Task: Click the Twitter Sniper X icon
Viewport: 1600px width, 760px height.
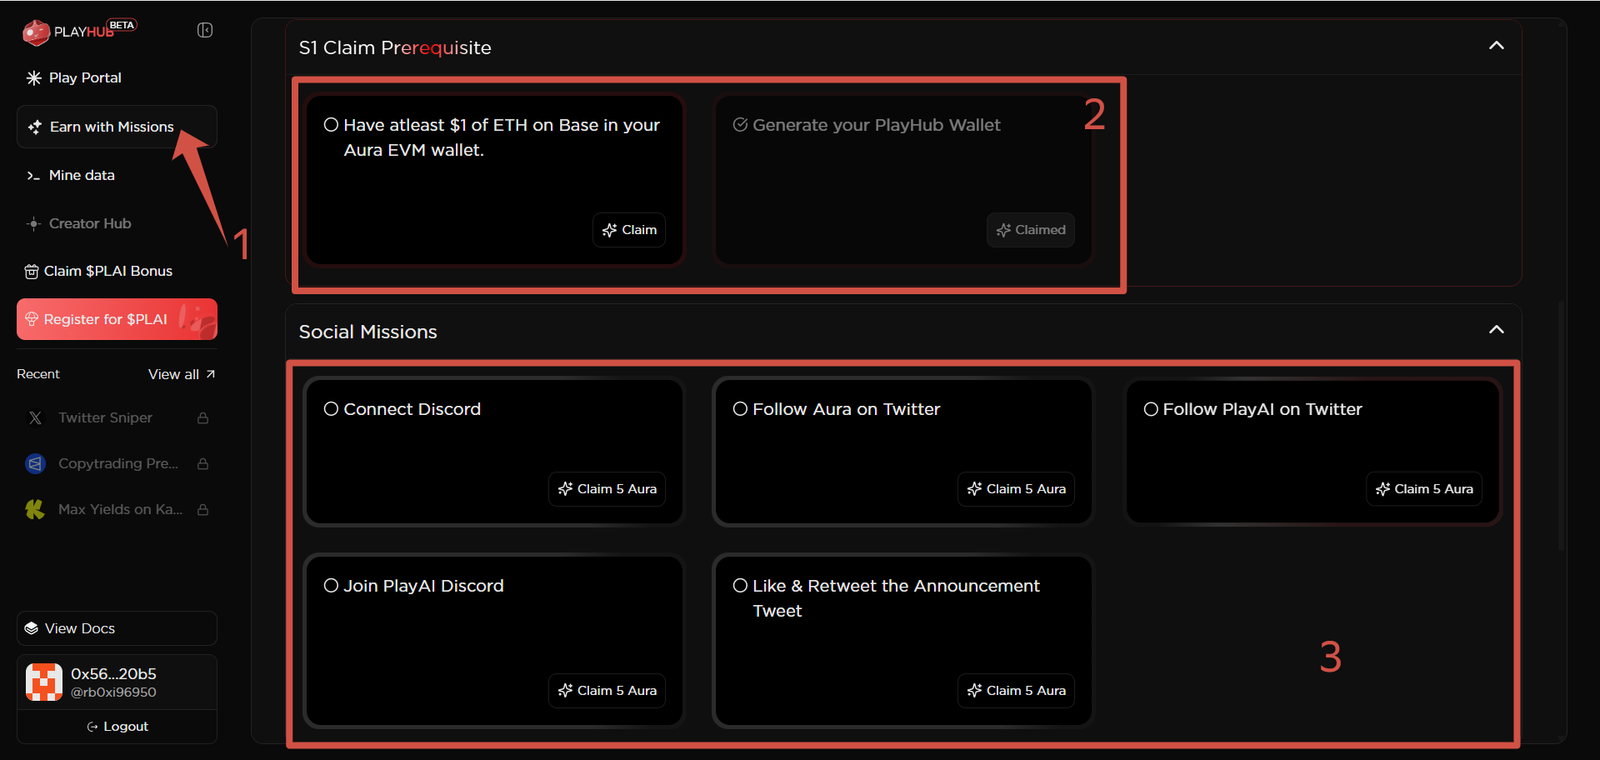Action: click(x=36, y=418)
